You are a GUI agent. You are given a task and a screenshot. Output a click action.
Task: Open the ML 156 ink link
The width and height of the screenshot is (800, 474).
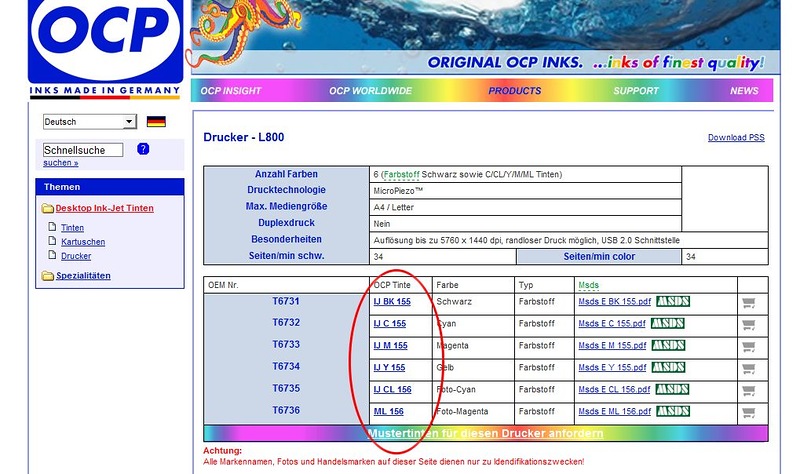(x=388, y=411)
